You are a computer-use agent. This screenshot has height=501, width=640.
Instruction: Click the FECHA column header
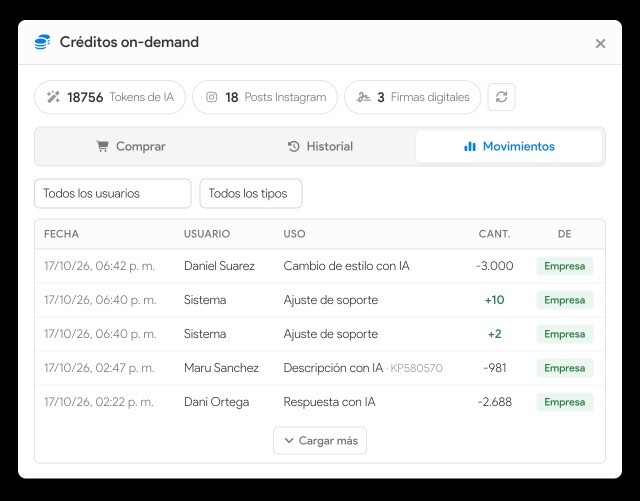pos(61,234)
